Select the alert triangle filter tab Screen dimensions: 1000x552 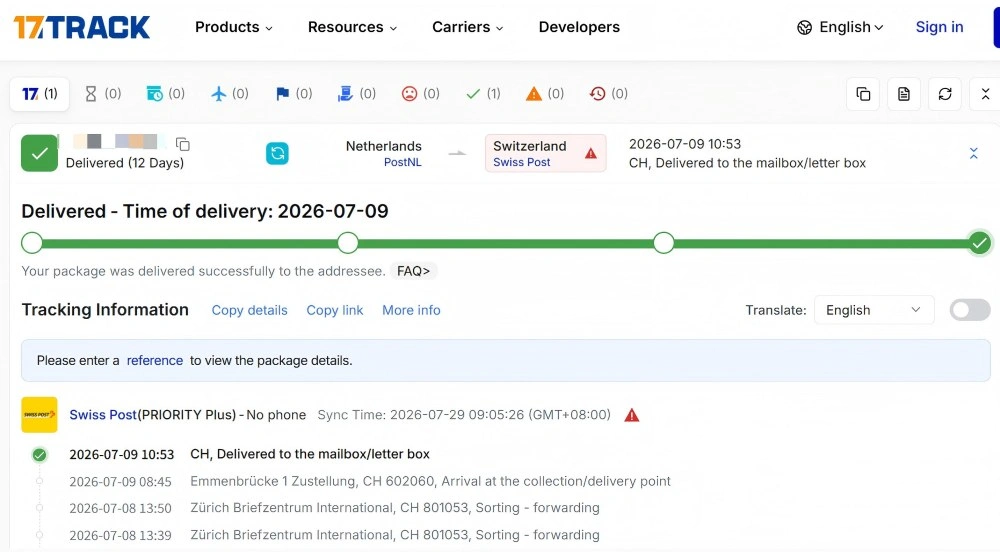tap(545, 94)
